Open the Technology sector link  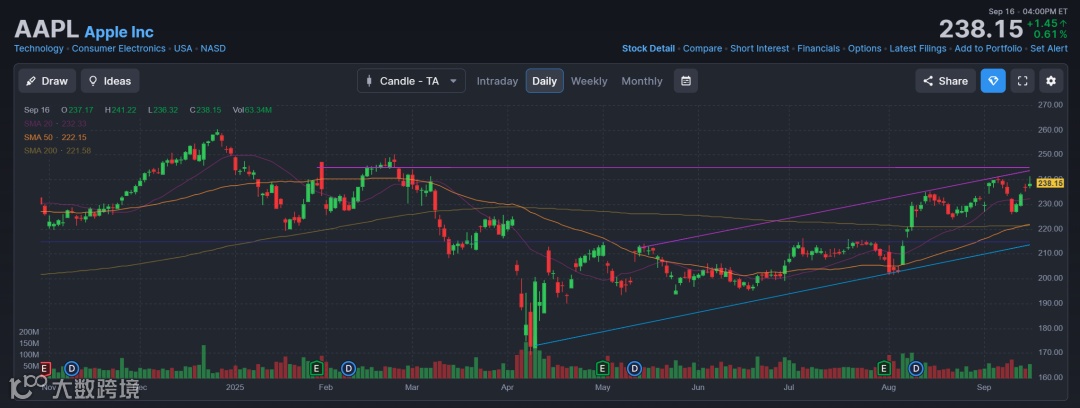point(39,49)
